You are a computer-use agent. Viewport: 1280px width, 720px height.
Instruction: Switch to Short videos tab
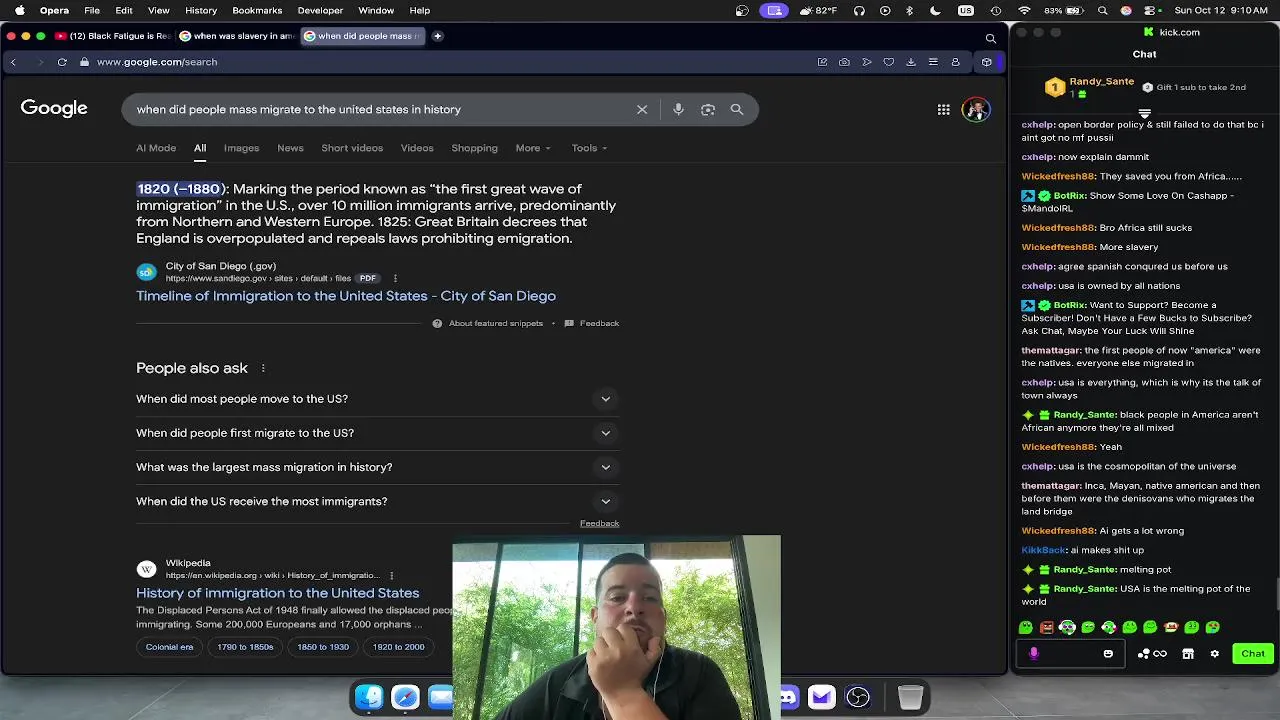352,148
